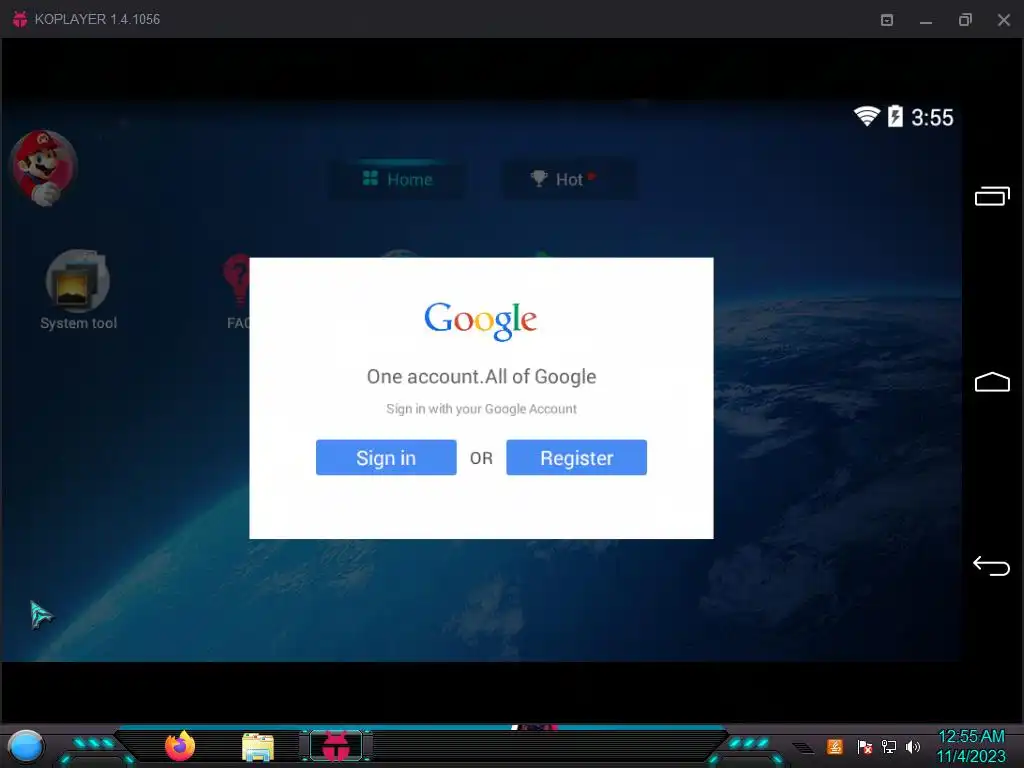Switch to the Hot tab
This screenshot has width=1024, height=768.
click(568, 179)
